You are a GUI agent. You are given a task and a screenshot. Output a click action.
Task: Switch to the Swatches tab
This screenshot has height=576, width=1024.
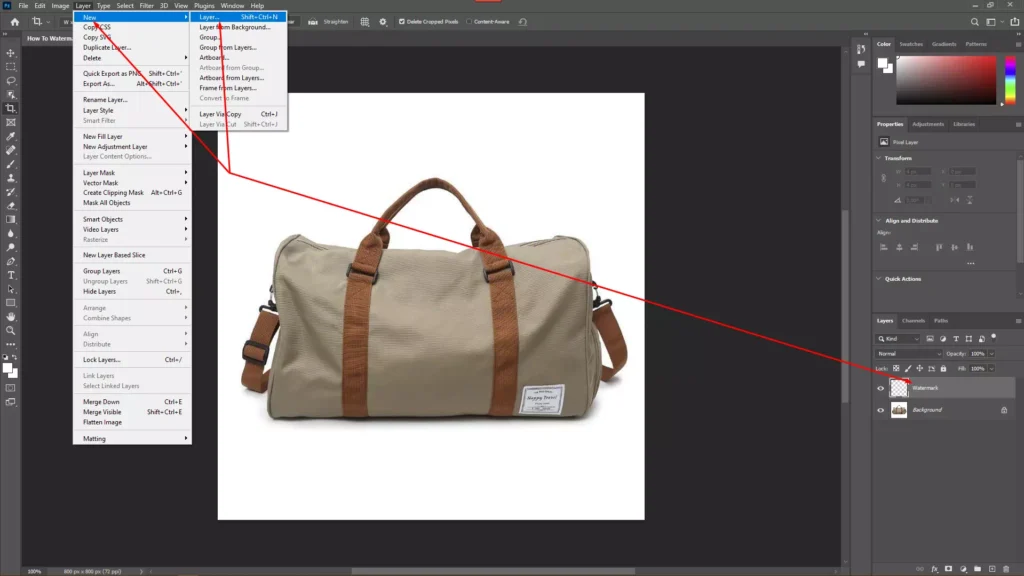[x=910, y=44]
